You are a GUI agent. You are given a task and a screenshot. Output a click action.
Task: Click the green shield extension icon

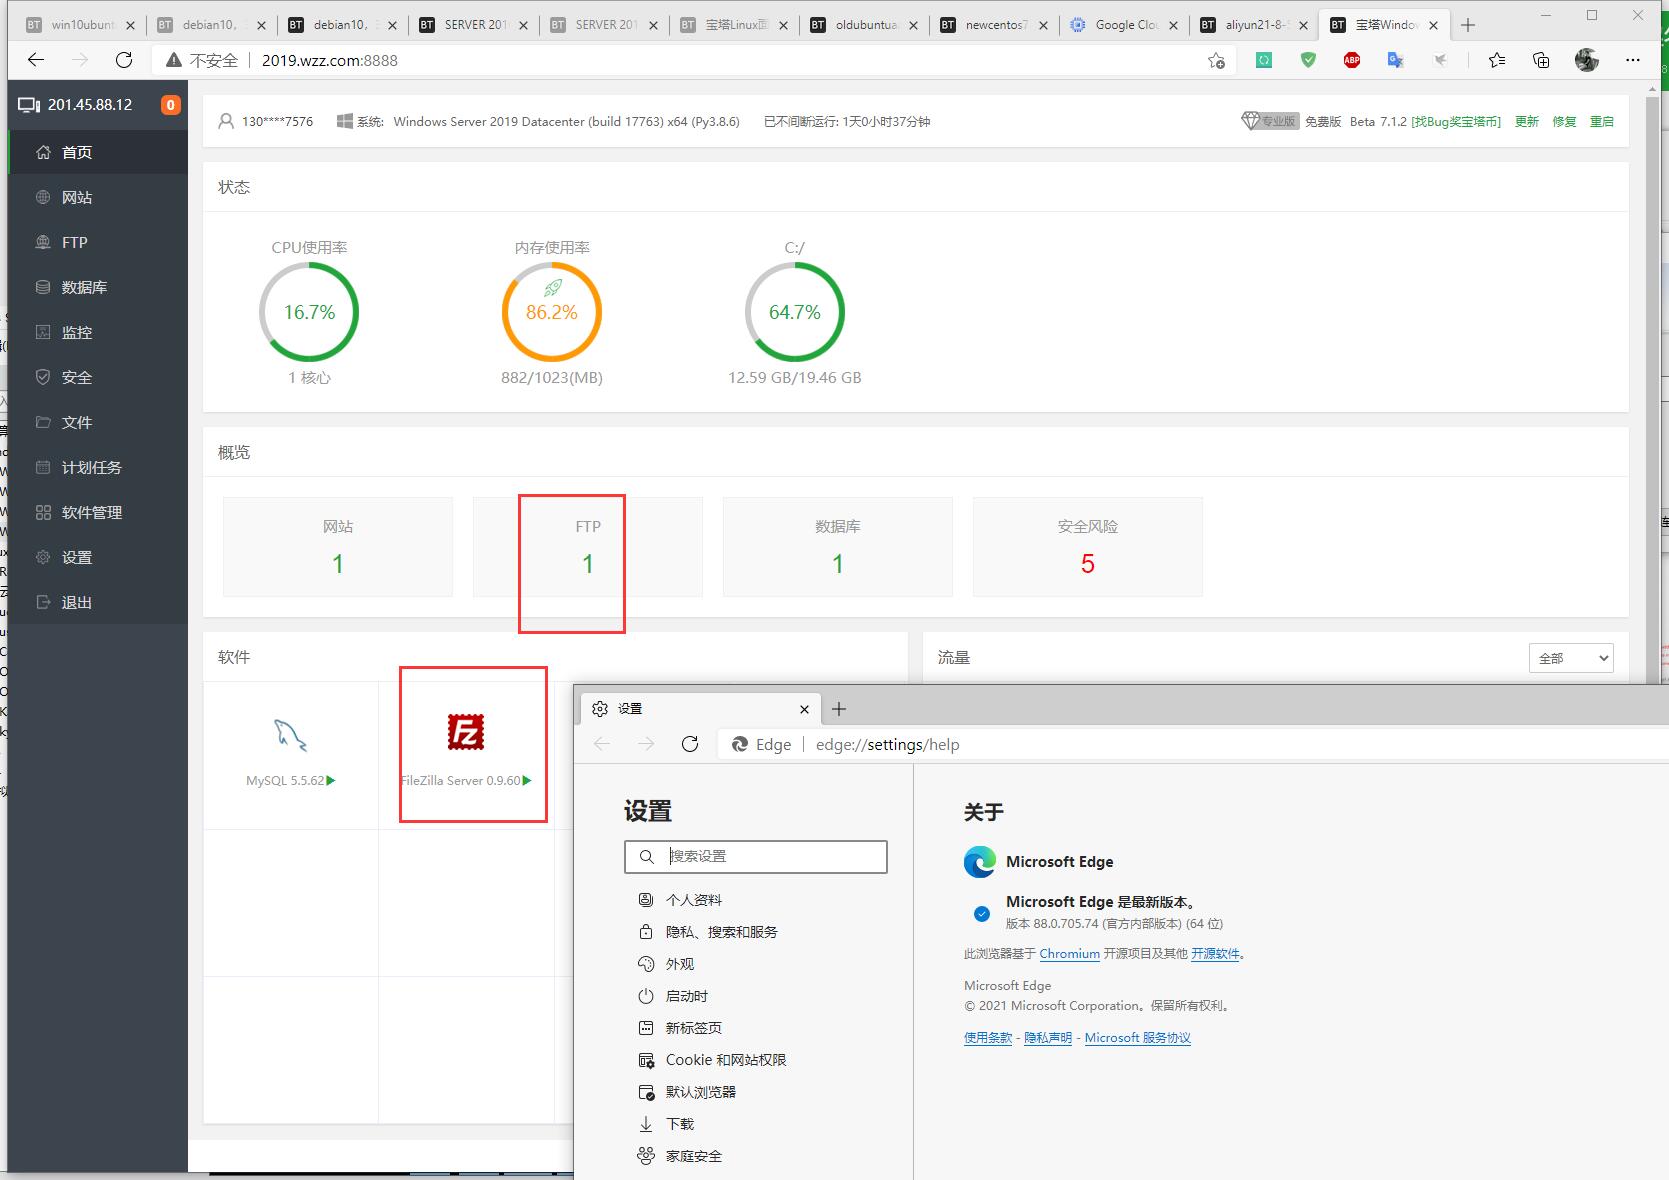tap(1308, 60)
